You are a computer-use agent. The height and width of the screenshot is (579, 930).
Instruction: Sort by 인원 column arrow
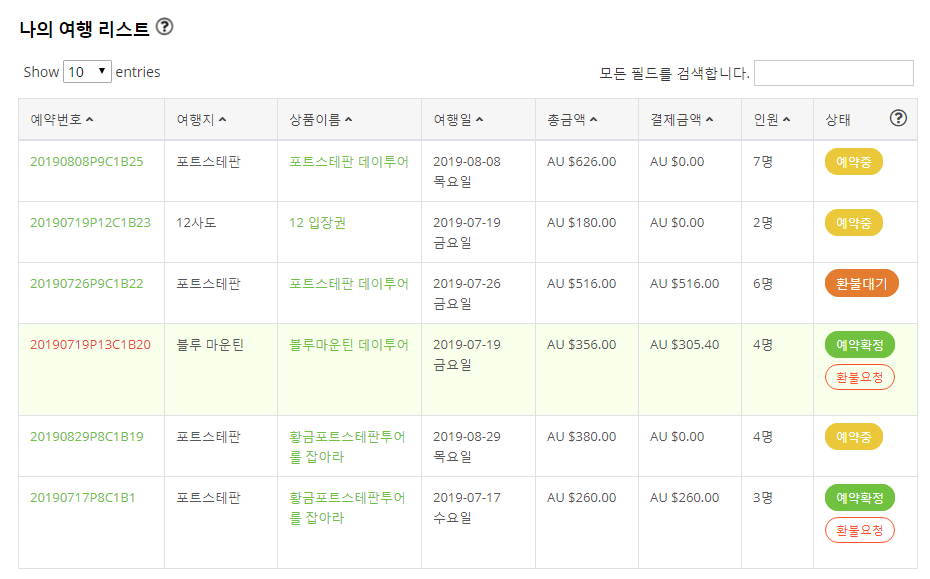click(x=786, y=119)
